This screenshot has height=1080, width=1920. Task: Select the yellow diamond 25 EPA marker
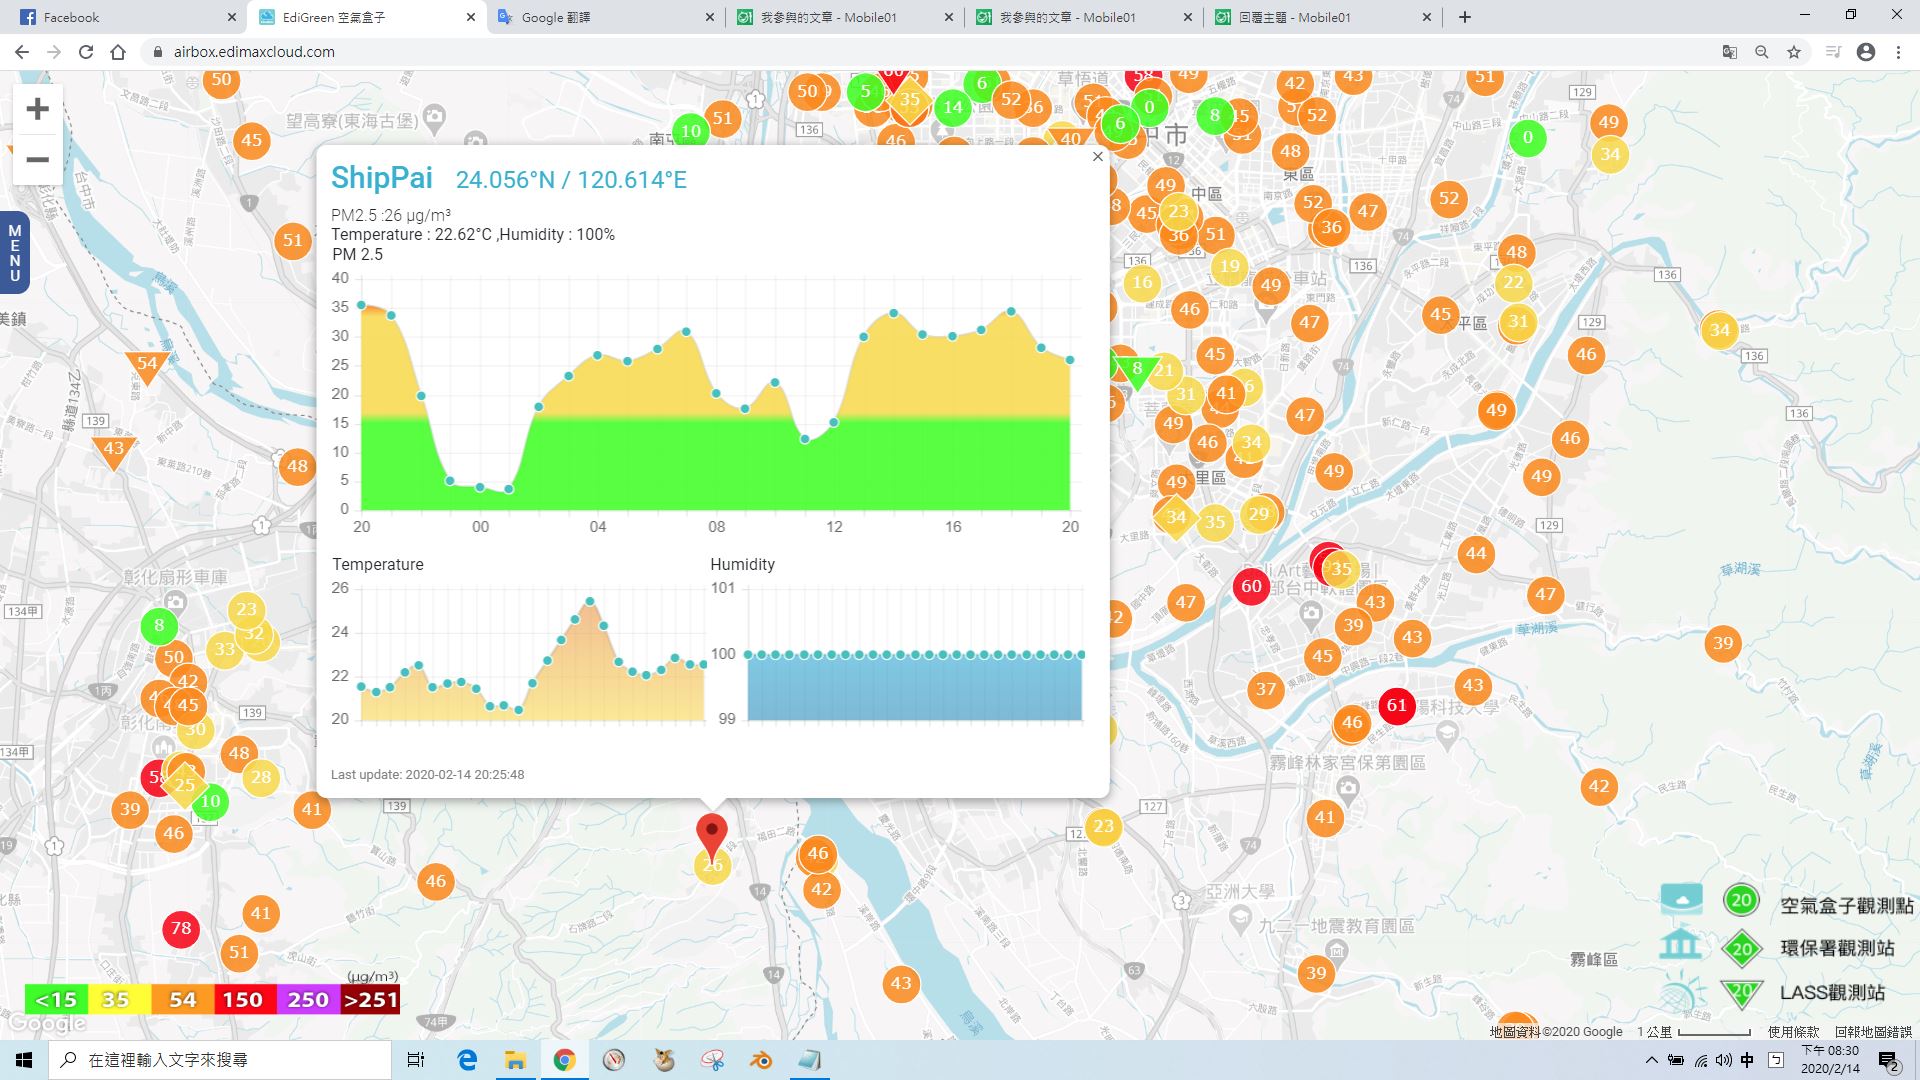click(185, 786)
